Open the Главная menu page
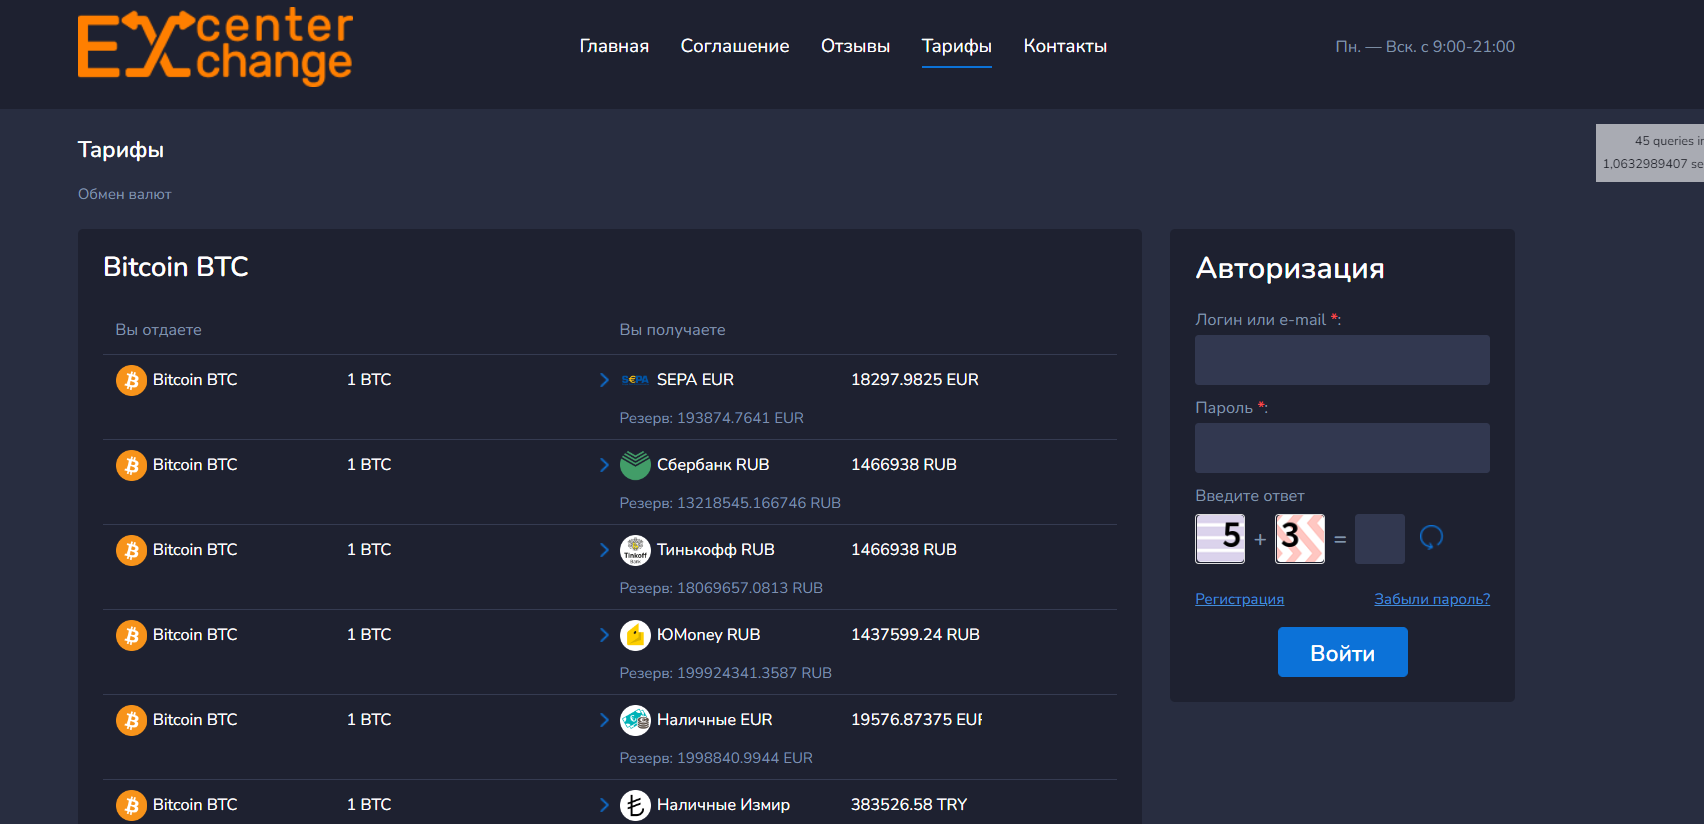This screenshot has height=824, width=1704. [x=614, y=46]
